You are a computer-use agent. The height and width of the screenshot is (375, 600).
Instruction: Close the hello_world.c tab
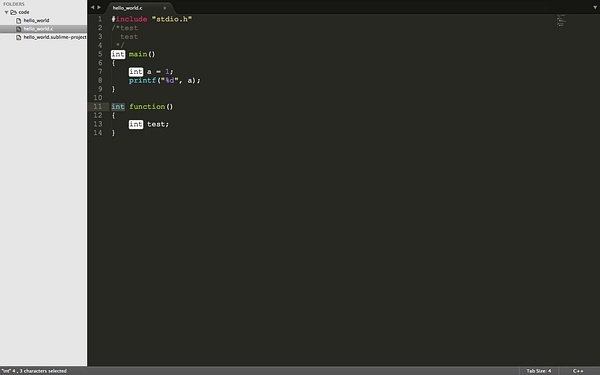tap(165, 8)
